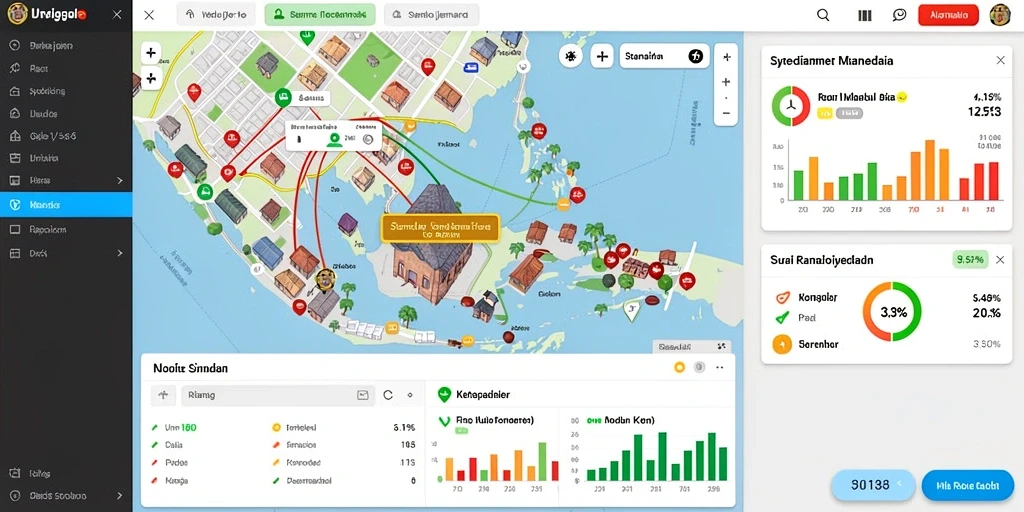Click the refresh icon beside Riamg search field

tap(388, 395)
